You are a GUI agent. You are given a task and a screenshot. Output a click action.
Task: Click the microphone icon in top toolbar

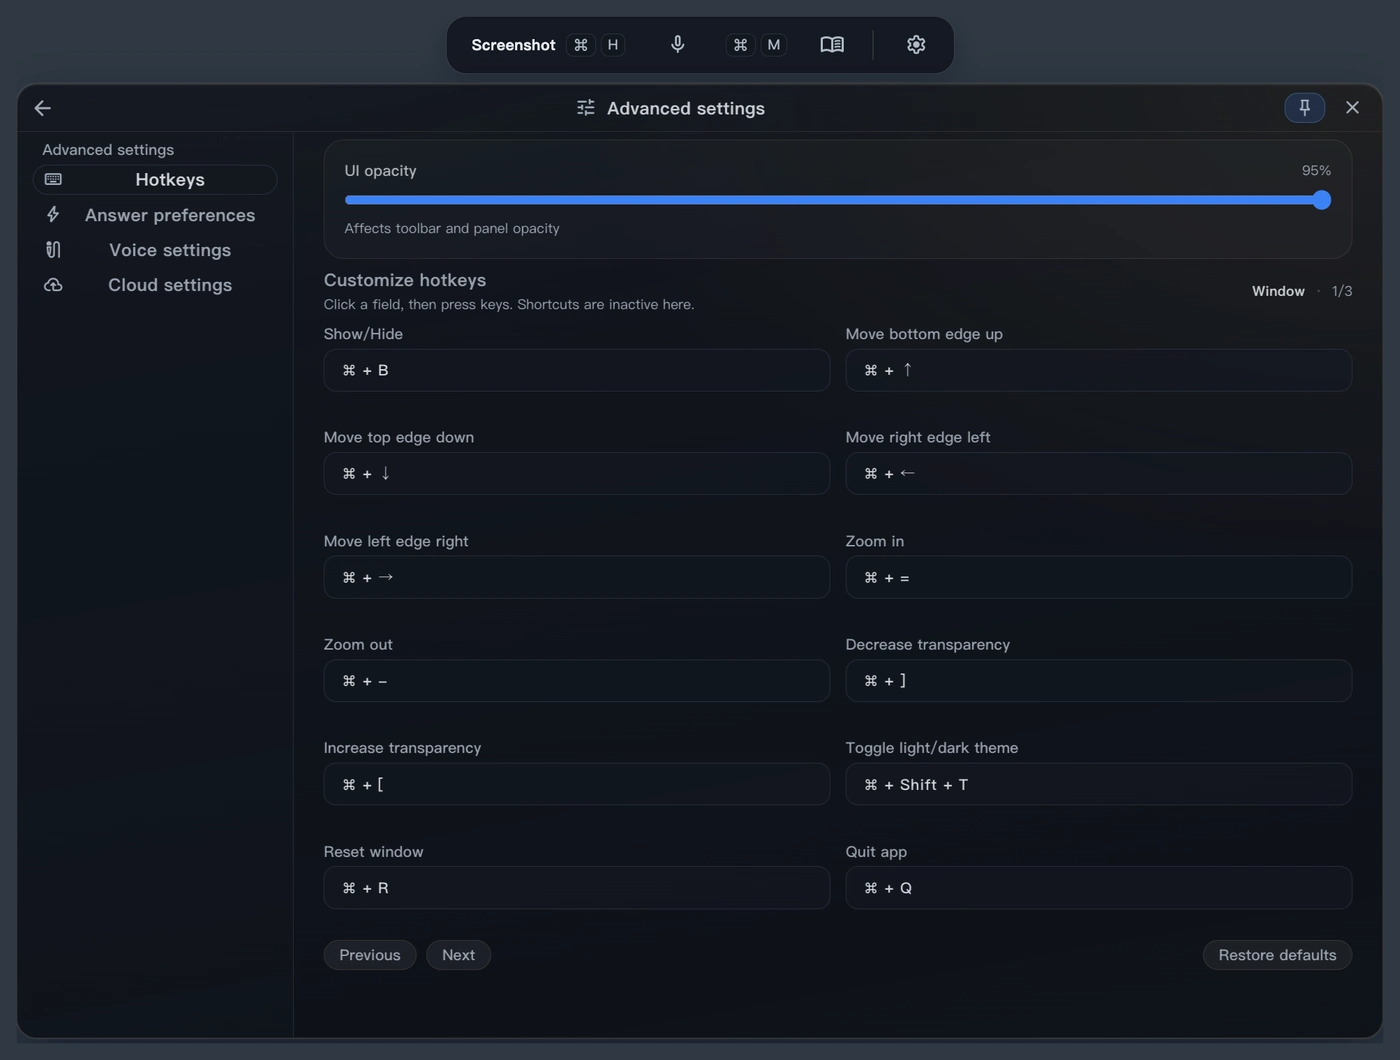click(x=677, y=44)
